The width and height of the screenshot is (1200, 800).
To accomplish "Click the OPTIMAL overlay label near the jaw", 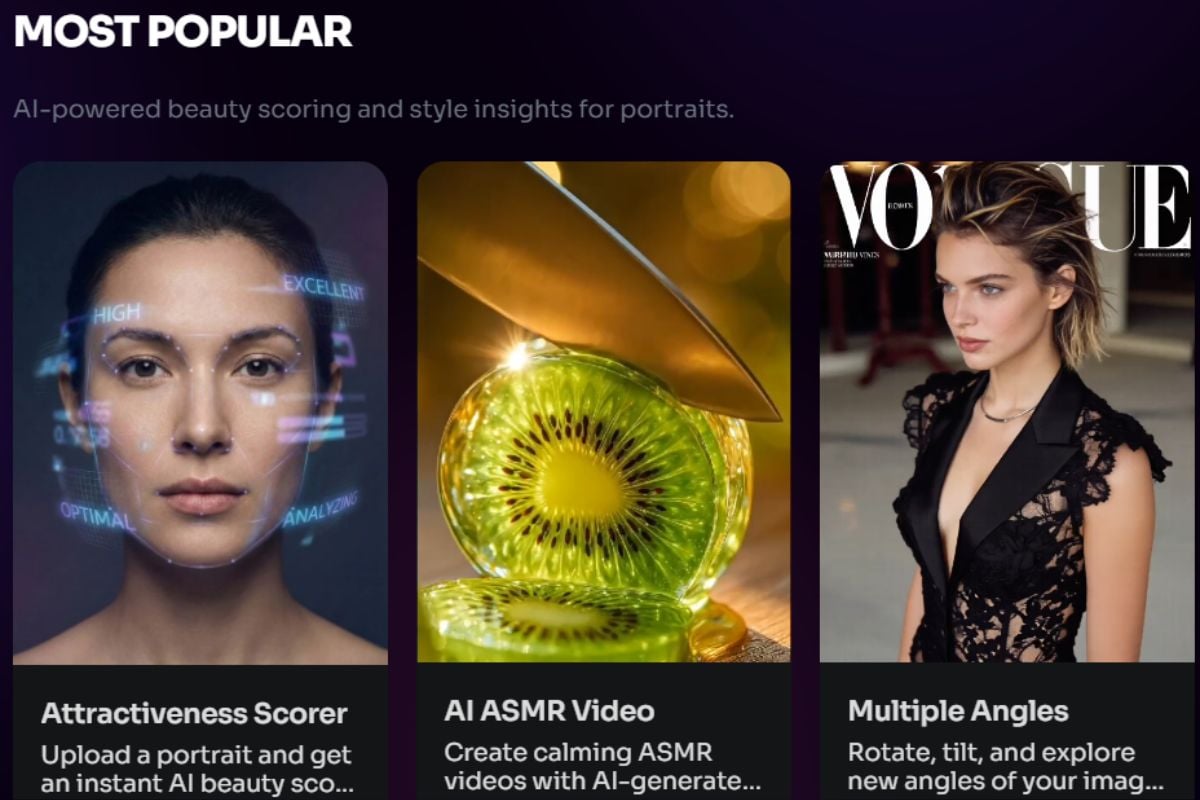I will (x=96, y=515).
